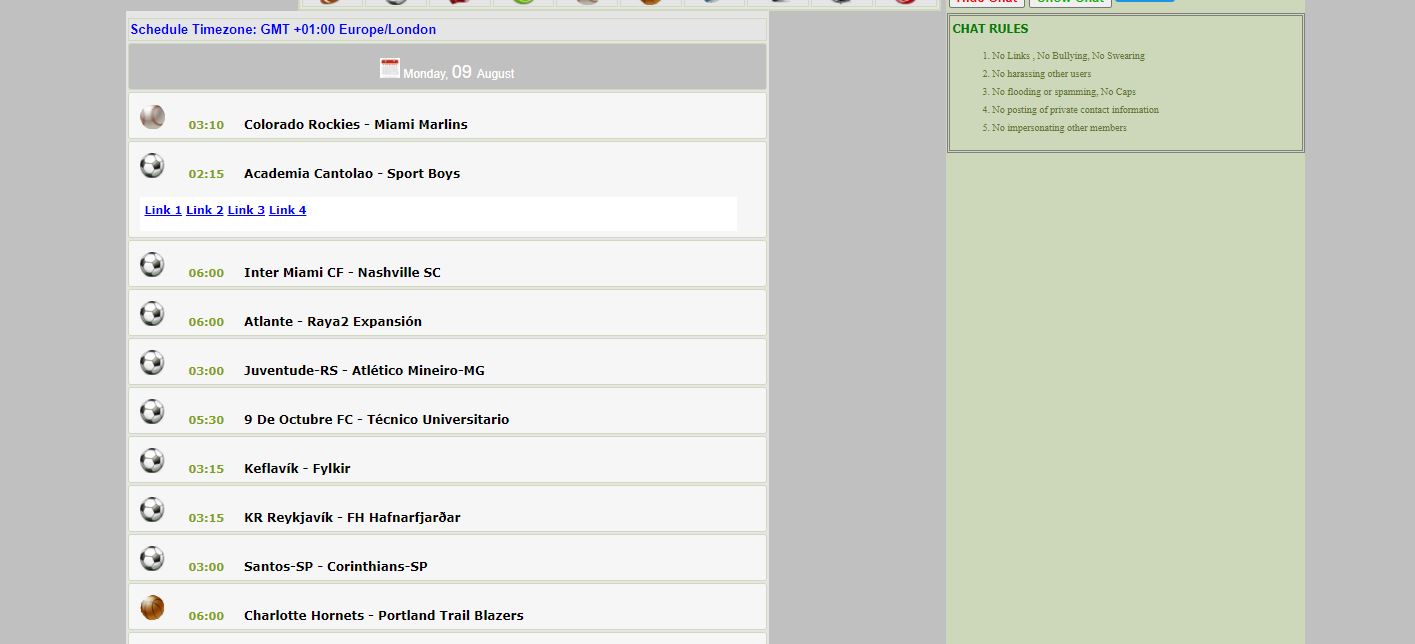This screenshot has width=1415, height=644.
Task: Click the 06:00 time of Inter Miami CF match
Action: (206, 273)
